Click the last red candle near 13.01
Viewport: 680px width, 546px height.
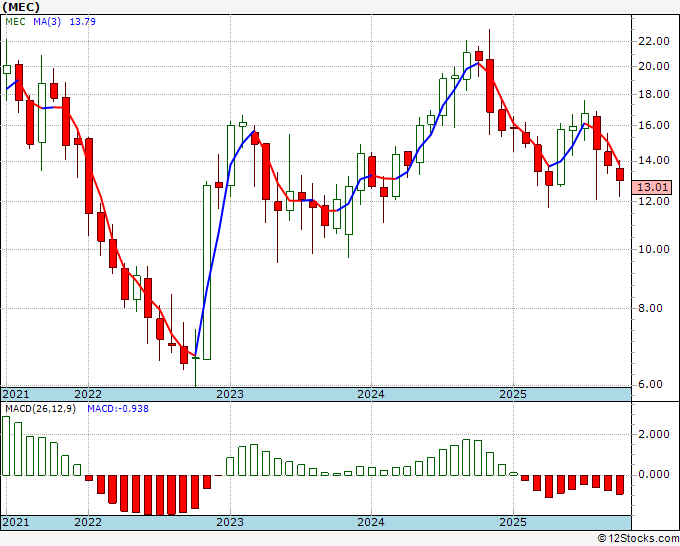[620, 174]
